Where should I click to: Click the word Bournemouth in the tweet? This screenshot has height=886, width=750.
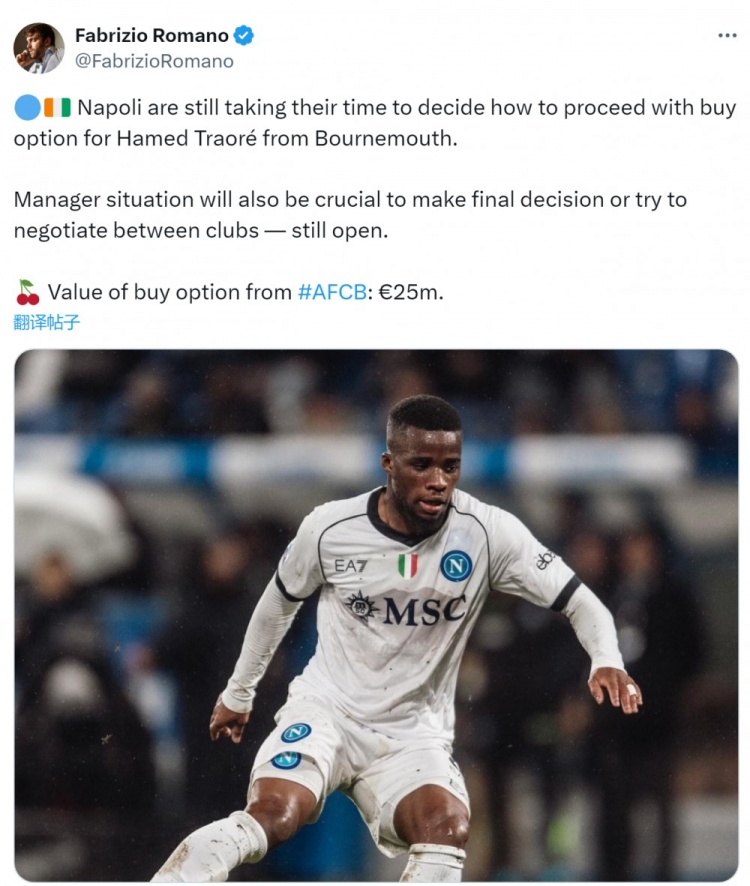point(385,138)
